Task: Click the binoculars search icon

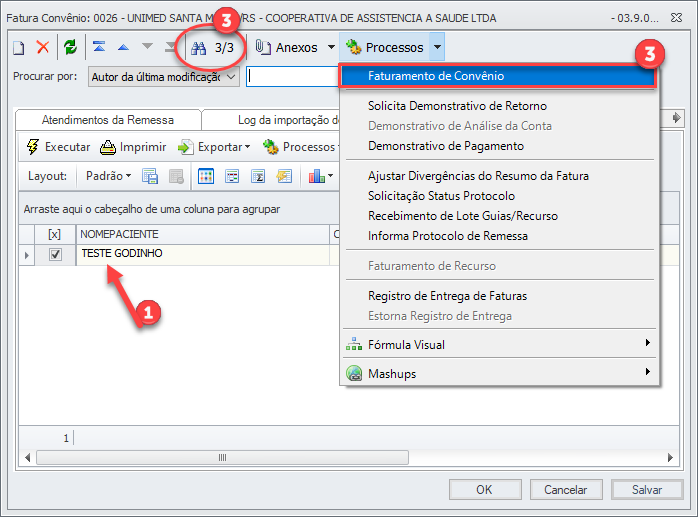Action: coord(199,48)
